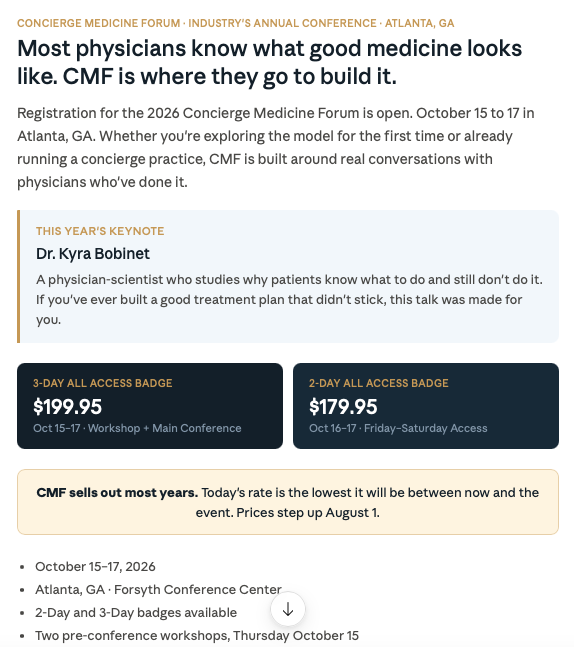The height and width of the screenshot is (650, 574).
Task: Click the scroll-down arrow button
Action: (x=288, y=609)
